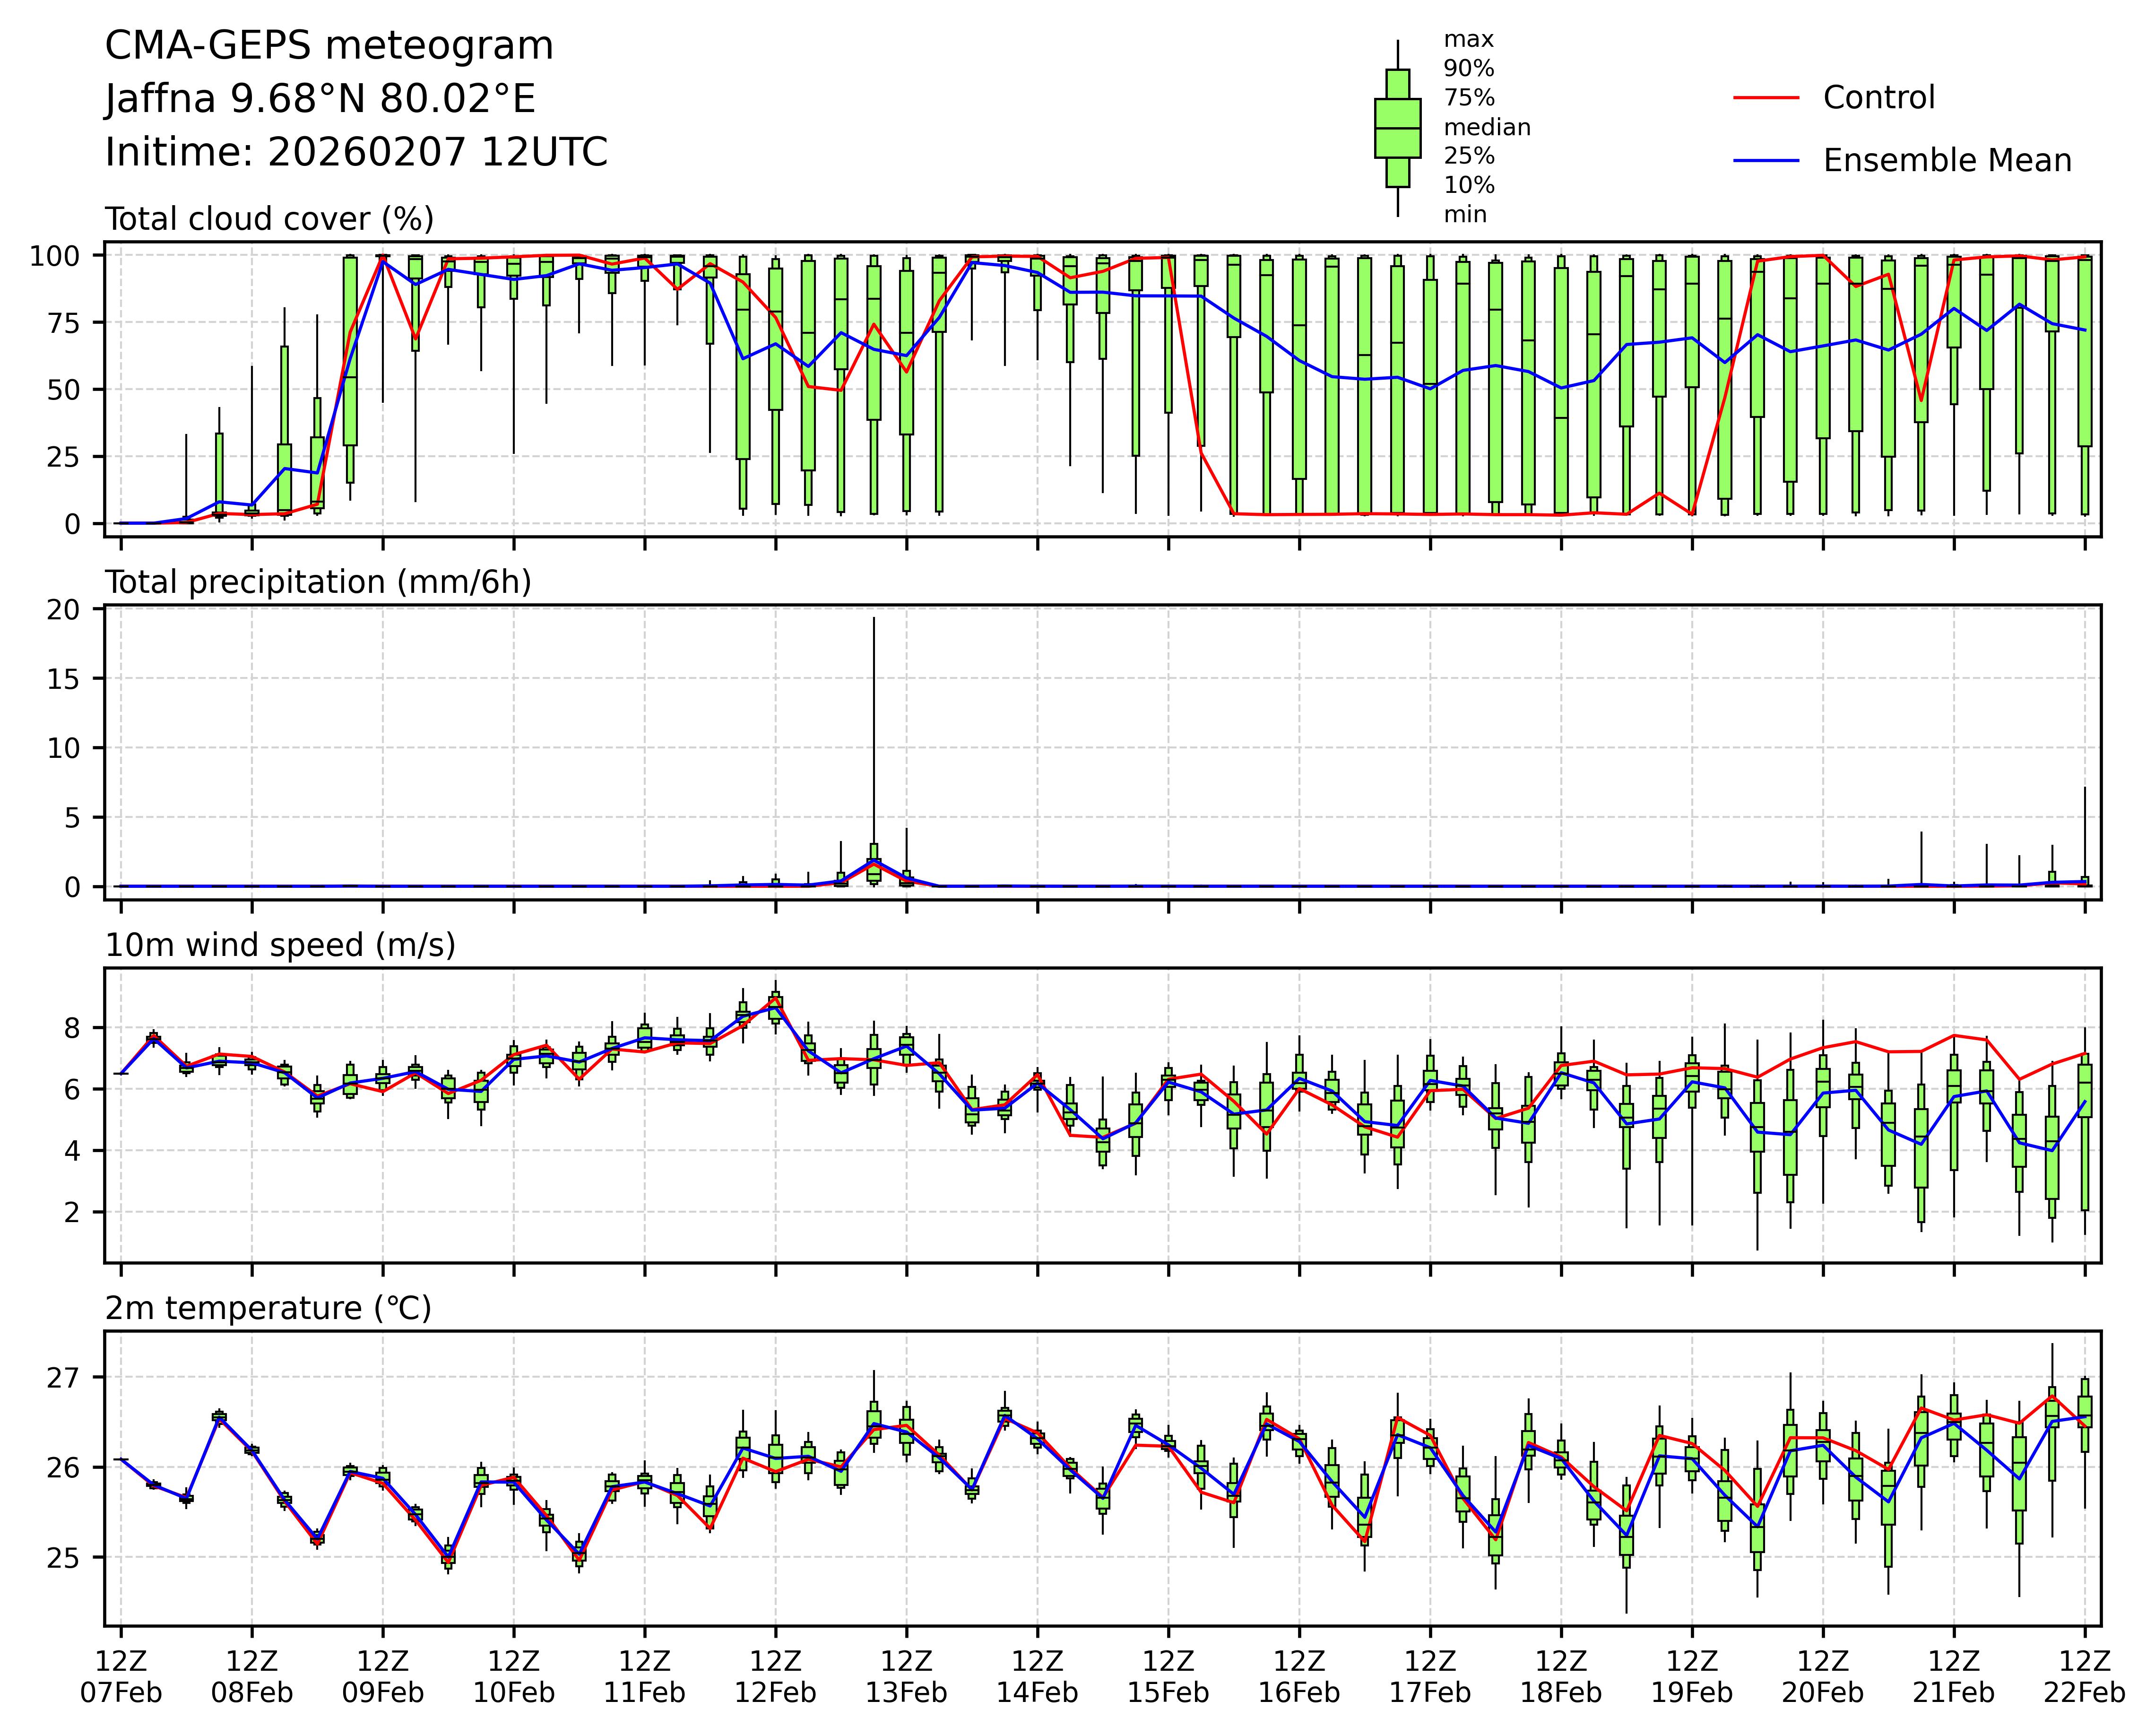Click the '12Z 22Feb' x-axis tick label
This screenshot has height=1736, width=2155.
tap(2084, 1677)
